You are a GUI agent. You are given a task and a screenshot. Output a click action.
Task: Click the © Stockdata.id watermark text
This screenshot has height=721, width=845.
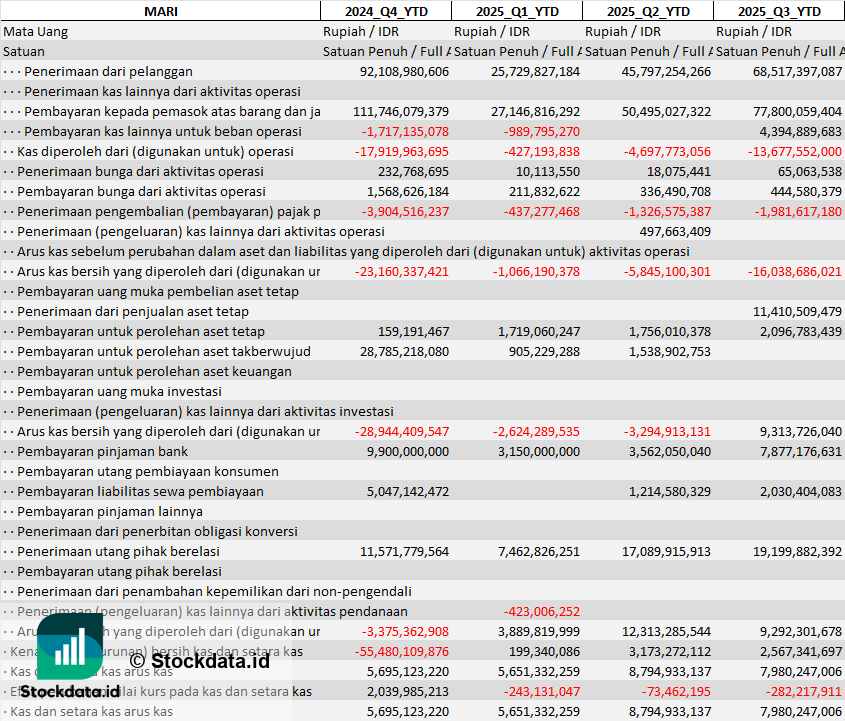click(199, 660)
